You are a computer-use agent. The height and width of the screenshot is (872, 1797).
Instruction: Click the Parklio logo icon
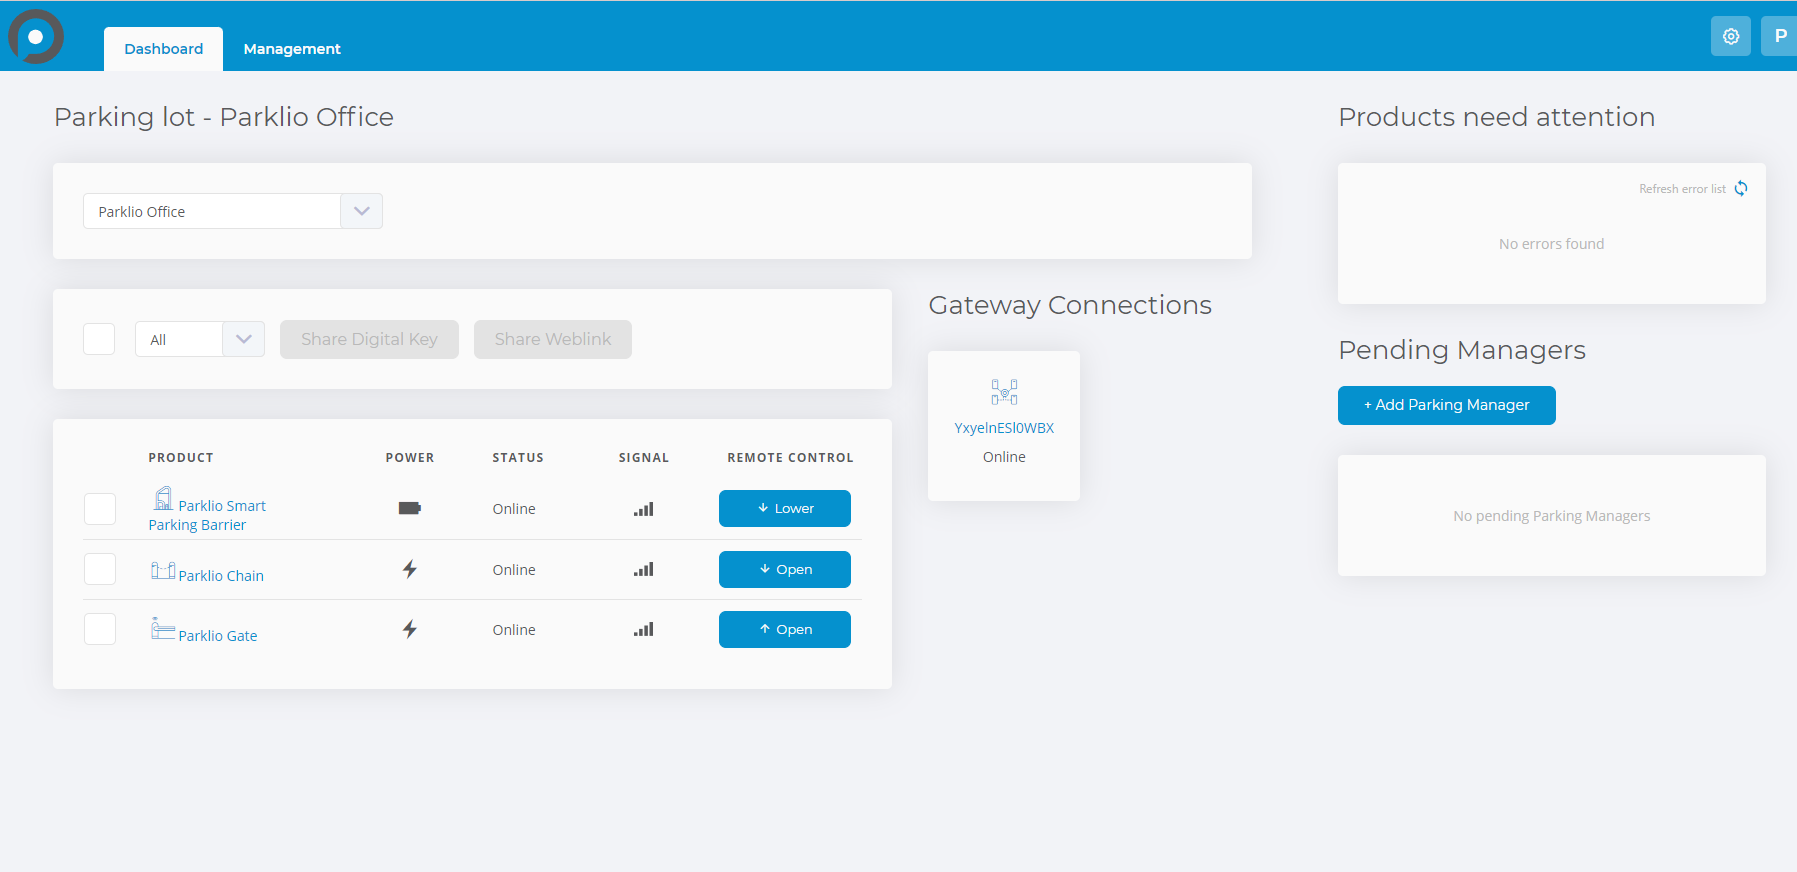36,37
